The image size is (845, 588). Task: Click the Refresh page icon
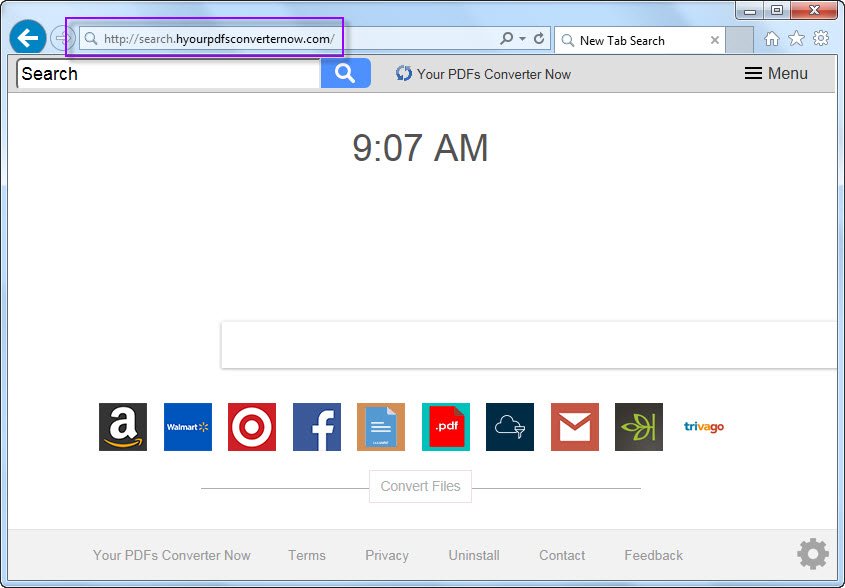539,39
